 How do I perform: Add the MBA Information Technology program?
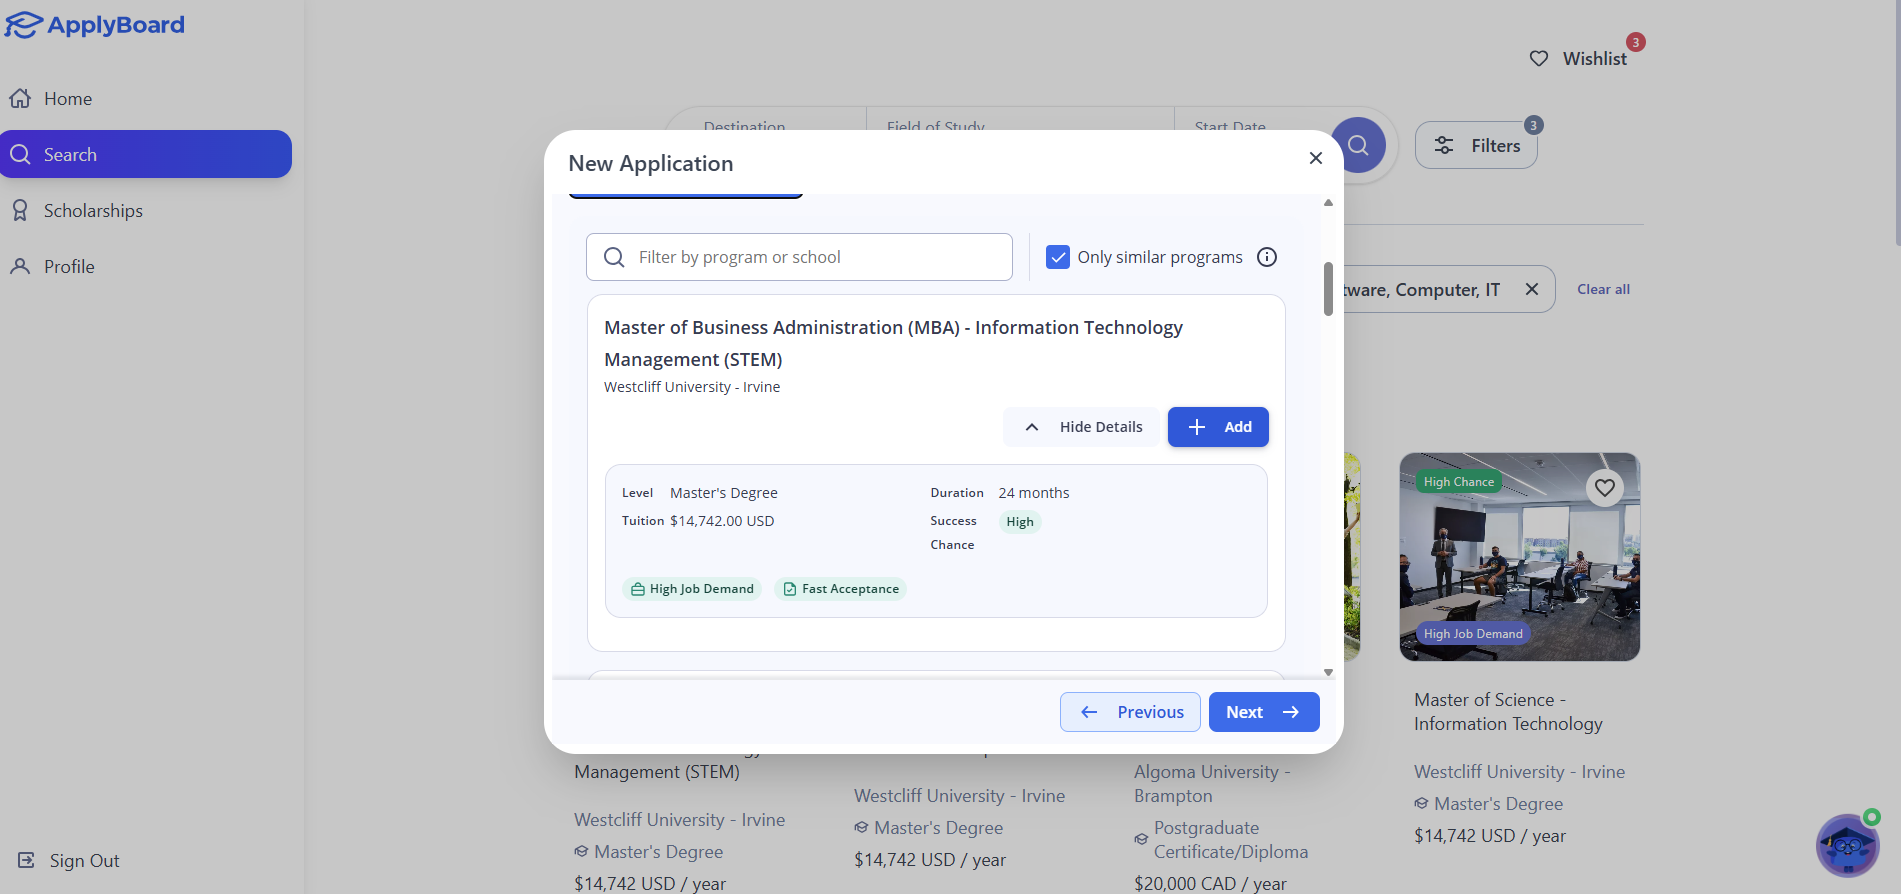click(x=1218, y=427)
